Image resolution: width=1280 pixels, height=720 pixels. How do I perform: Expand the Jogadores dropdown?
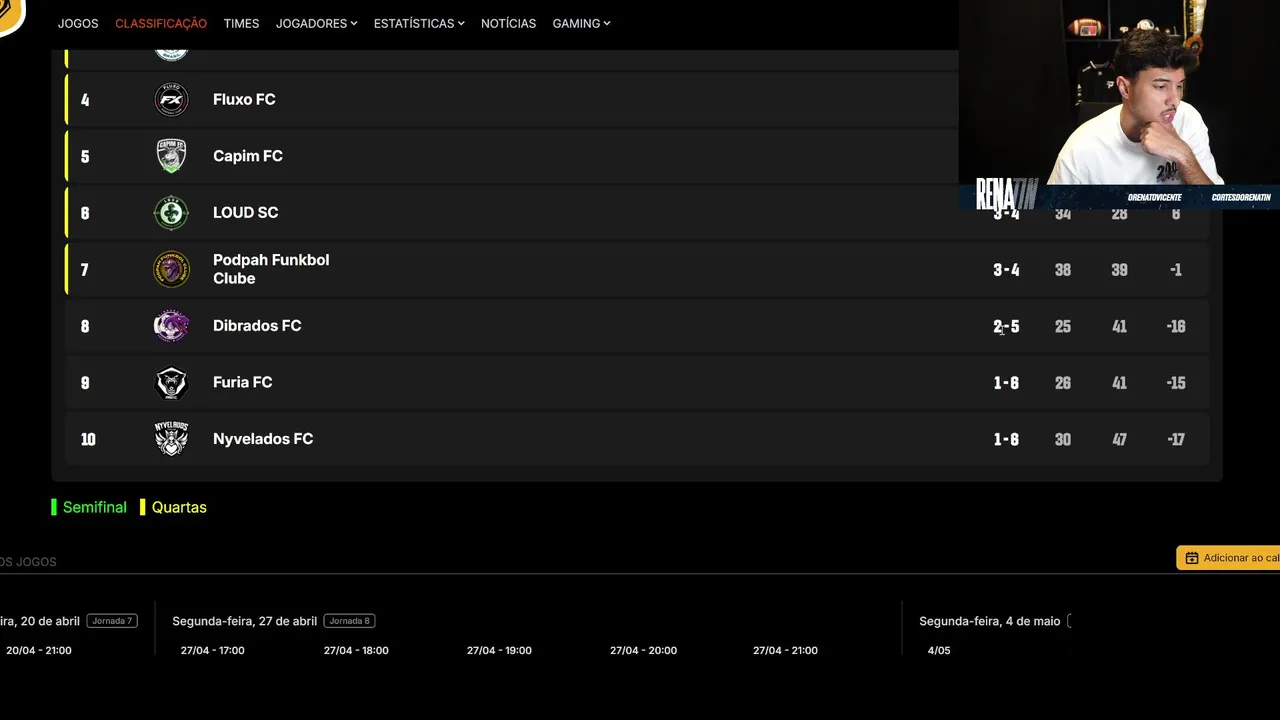(316, 23)
